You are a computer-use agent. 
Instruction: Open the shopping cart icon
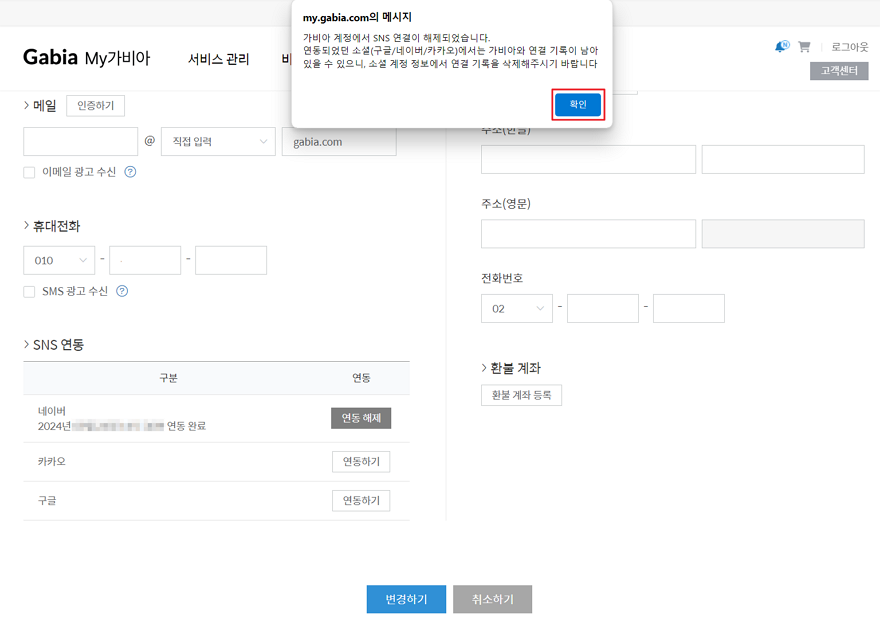click(x=804, y=47)
